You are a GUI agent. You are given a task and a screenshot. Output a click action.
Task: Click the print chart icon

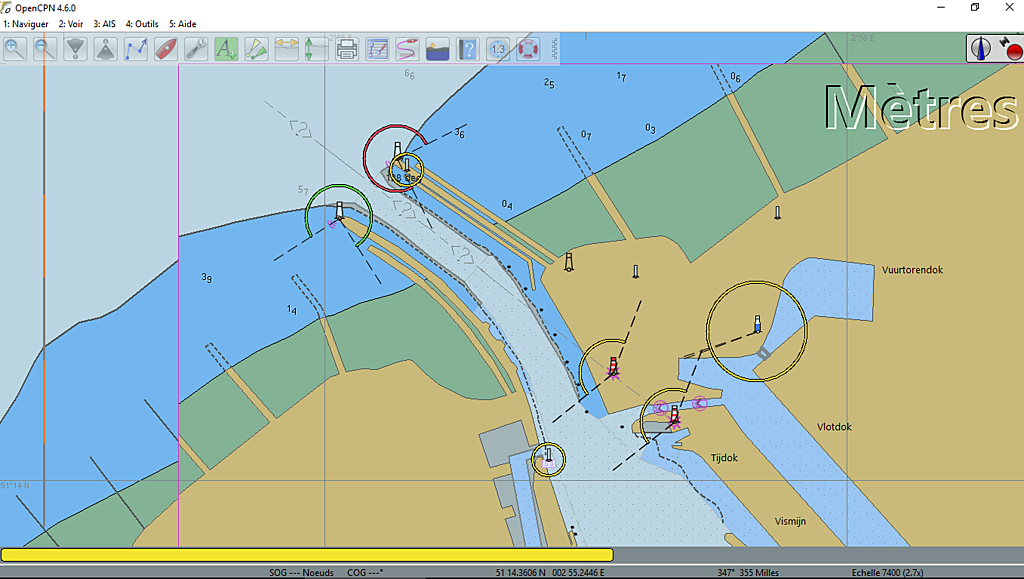347,49
